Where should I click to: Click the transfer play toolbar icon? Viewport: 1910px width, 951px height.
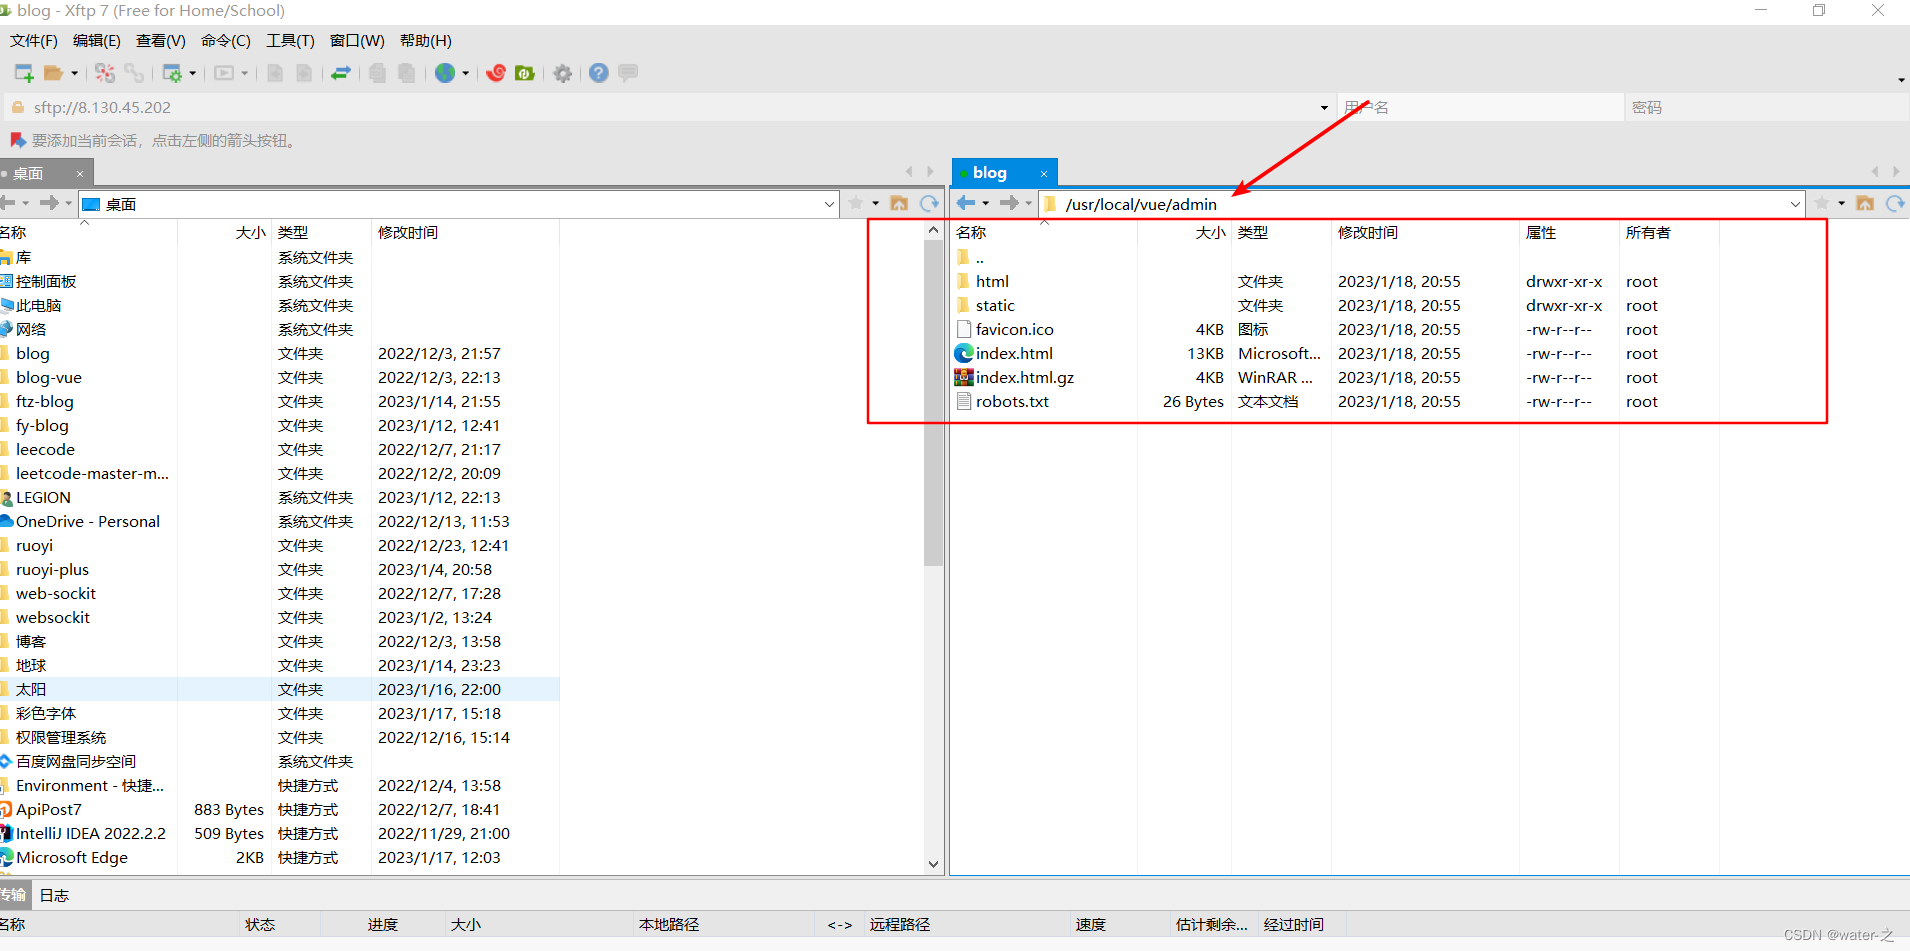click(x=224, y=73)
